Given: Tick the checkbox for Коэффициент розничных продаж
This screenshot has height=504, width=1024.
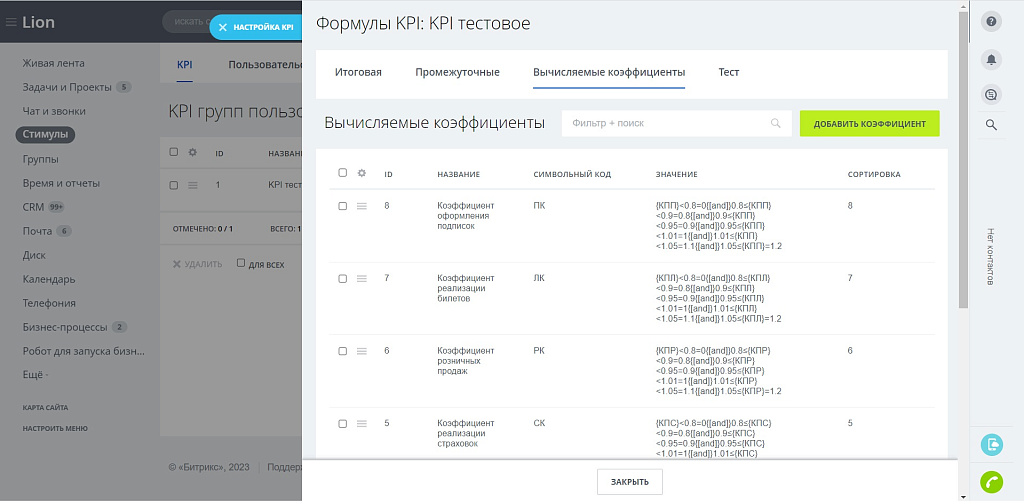Looking at the screenshot, I should pos(342,351).
